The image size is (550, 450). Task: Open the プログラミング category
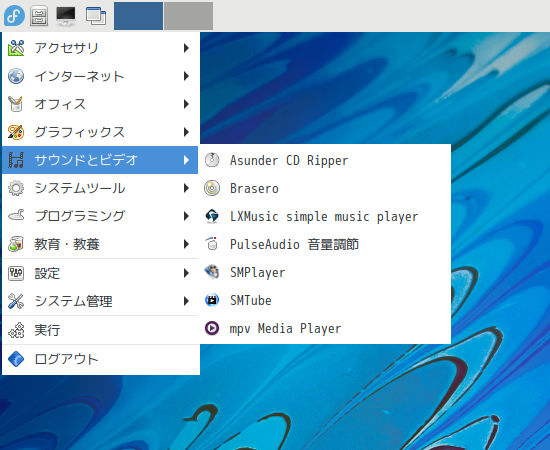[x=100, y=216]
